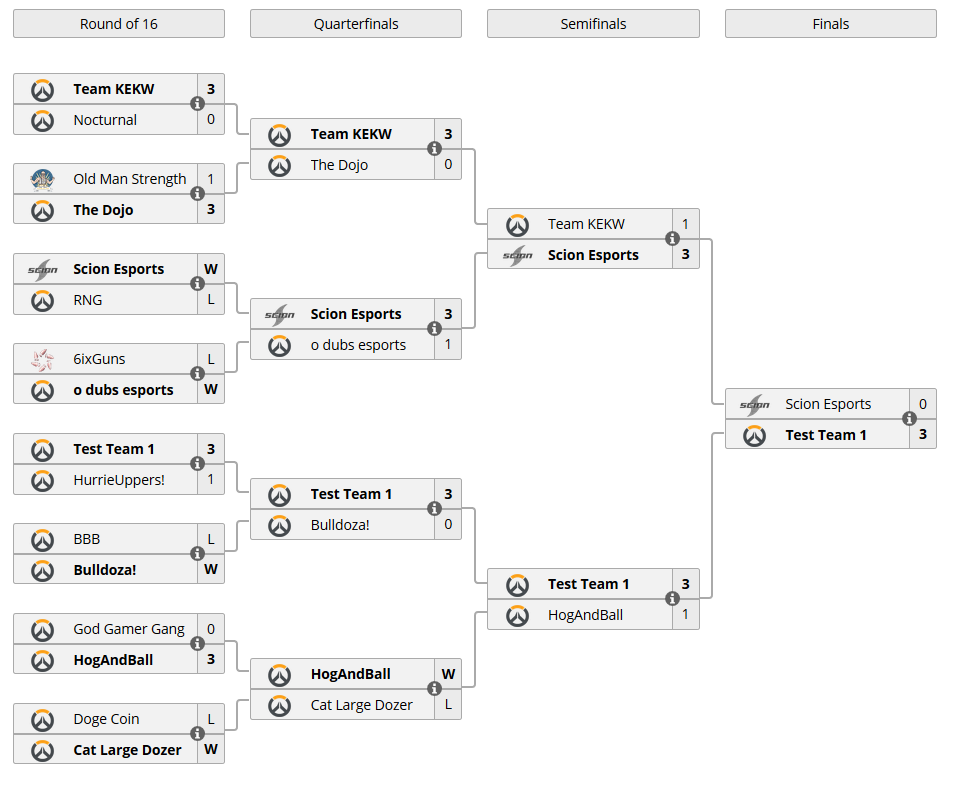Select the Round of 16 header
Screen dimensions: 956x786
click(118, 24)
